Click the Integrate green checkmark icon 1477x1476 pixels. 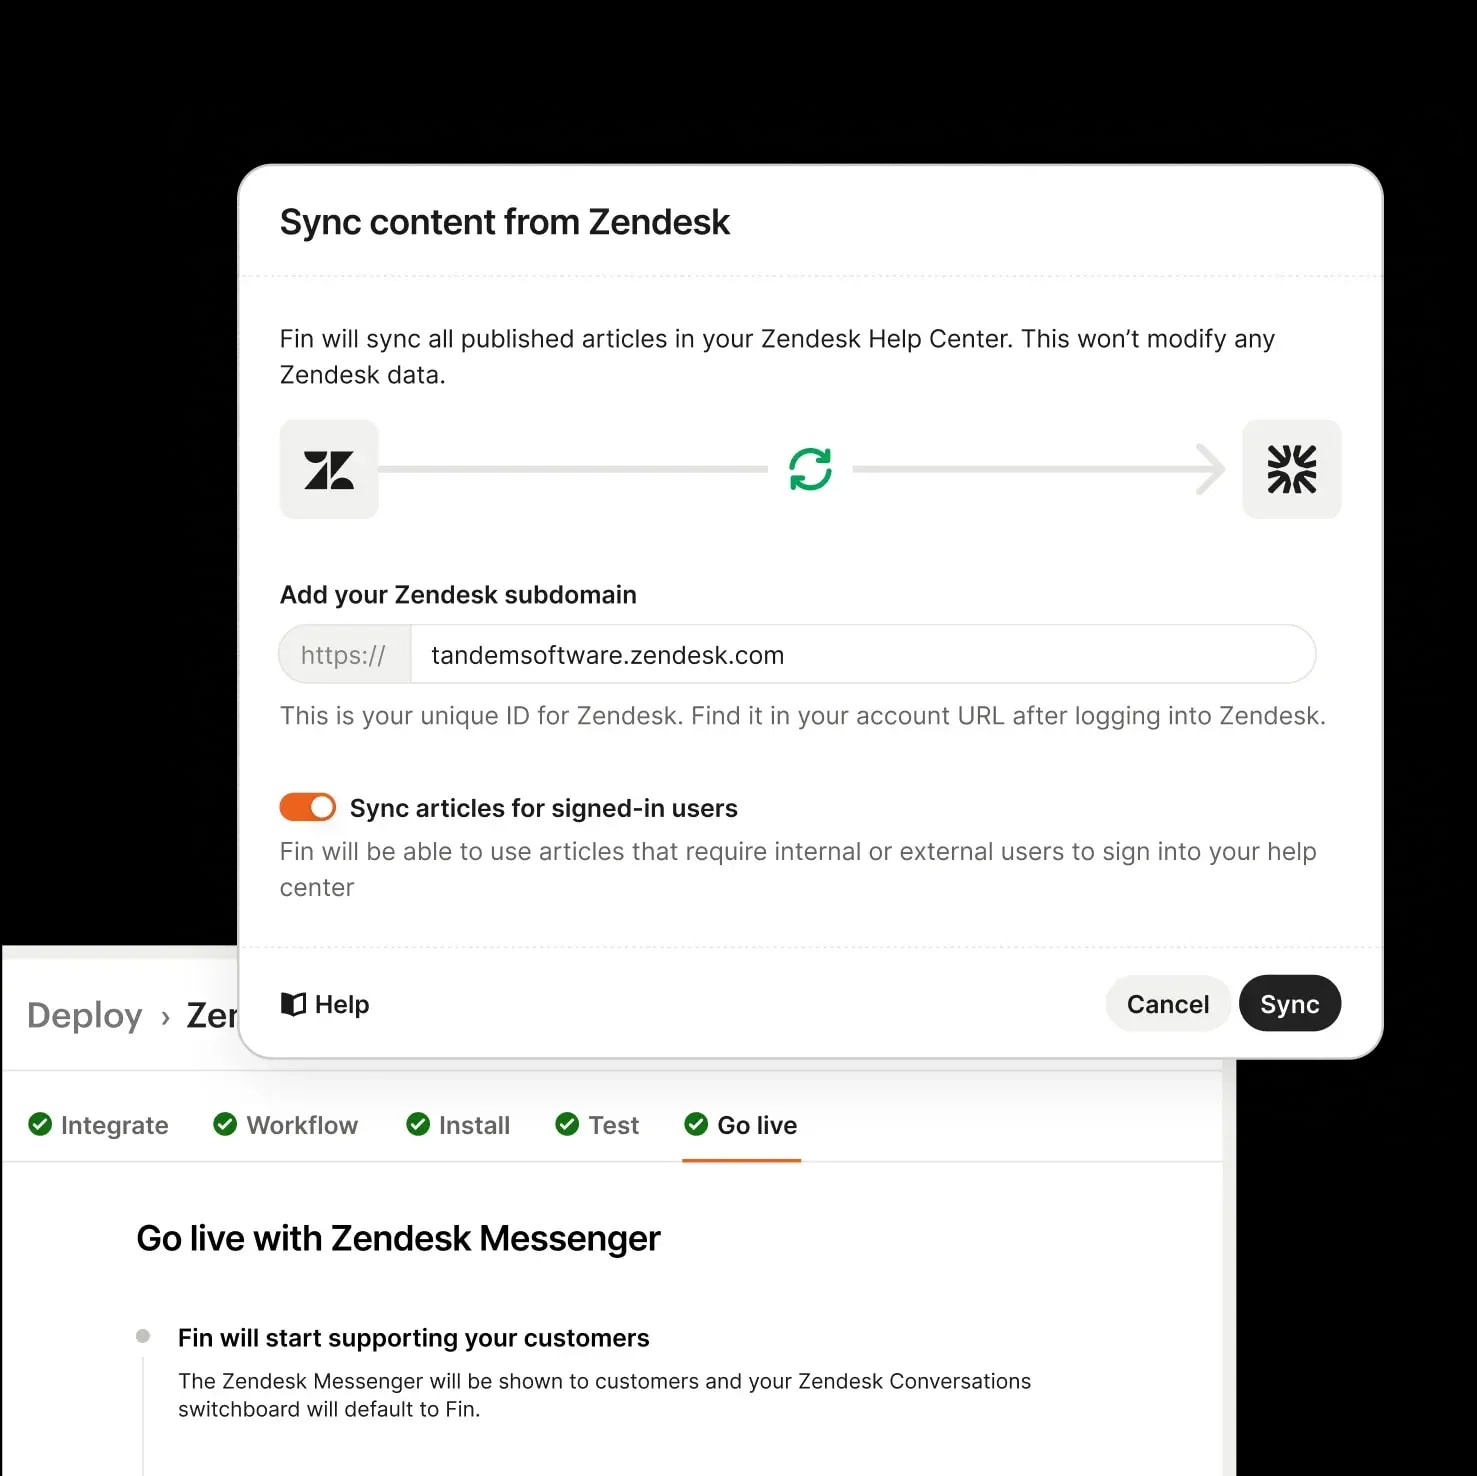(x=40, y=1125)
